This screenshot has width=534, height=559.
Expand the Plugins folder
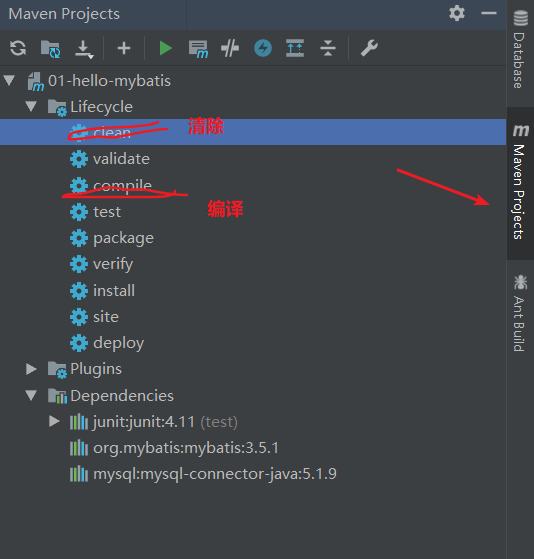31,369
